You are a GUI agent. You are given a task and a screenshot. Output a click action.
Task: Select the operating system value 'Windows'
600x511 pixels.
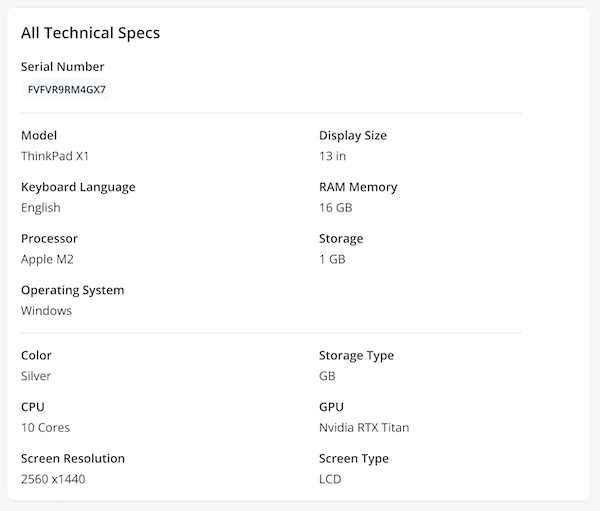coord(46,311)
